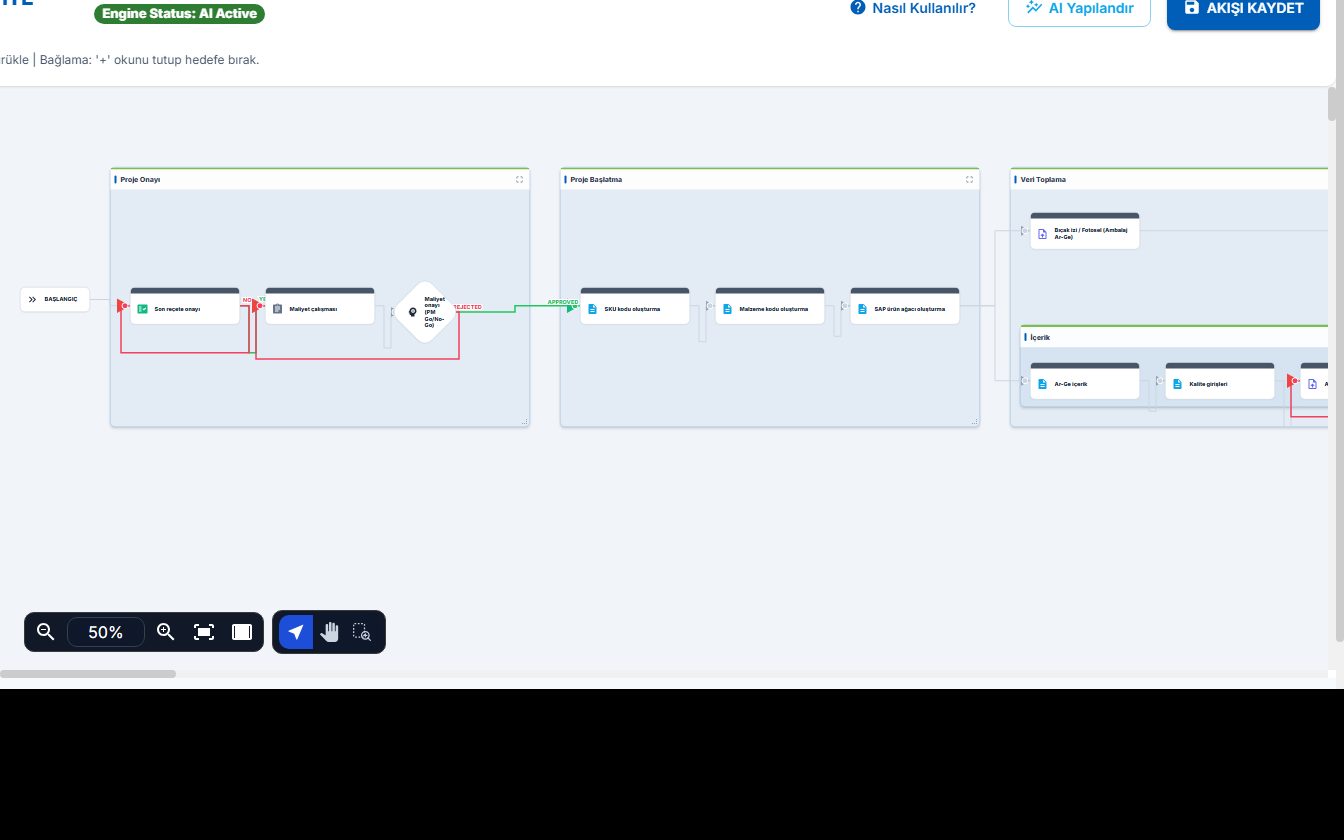Click the question mark help icon

pyautogui.click(x=857, y=8)
